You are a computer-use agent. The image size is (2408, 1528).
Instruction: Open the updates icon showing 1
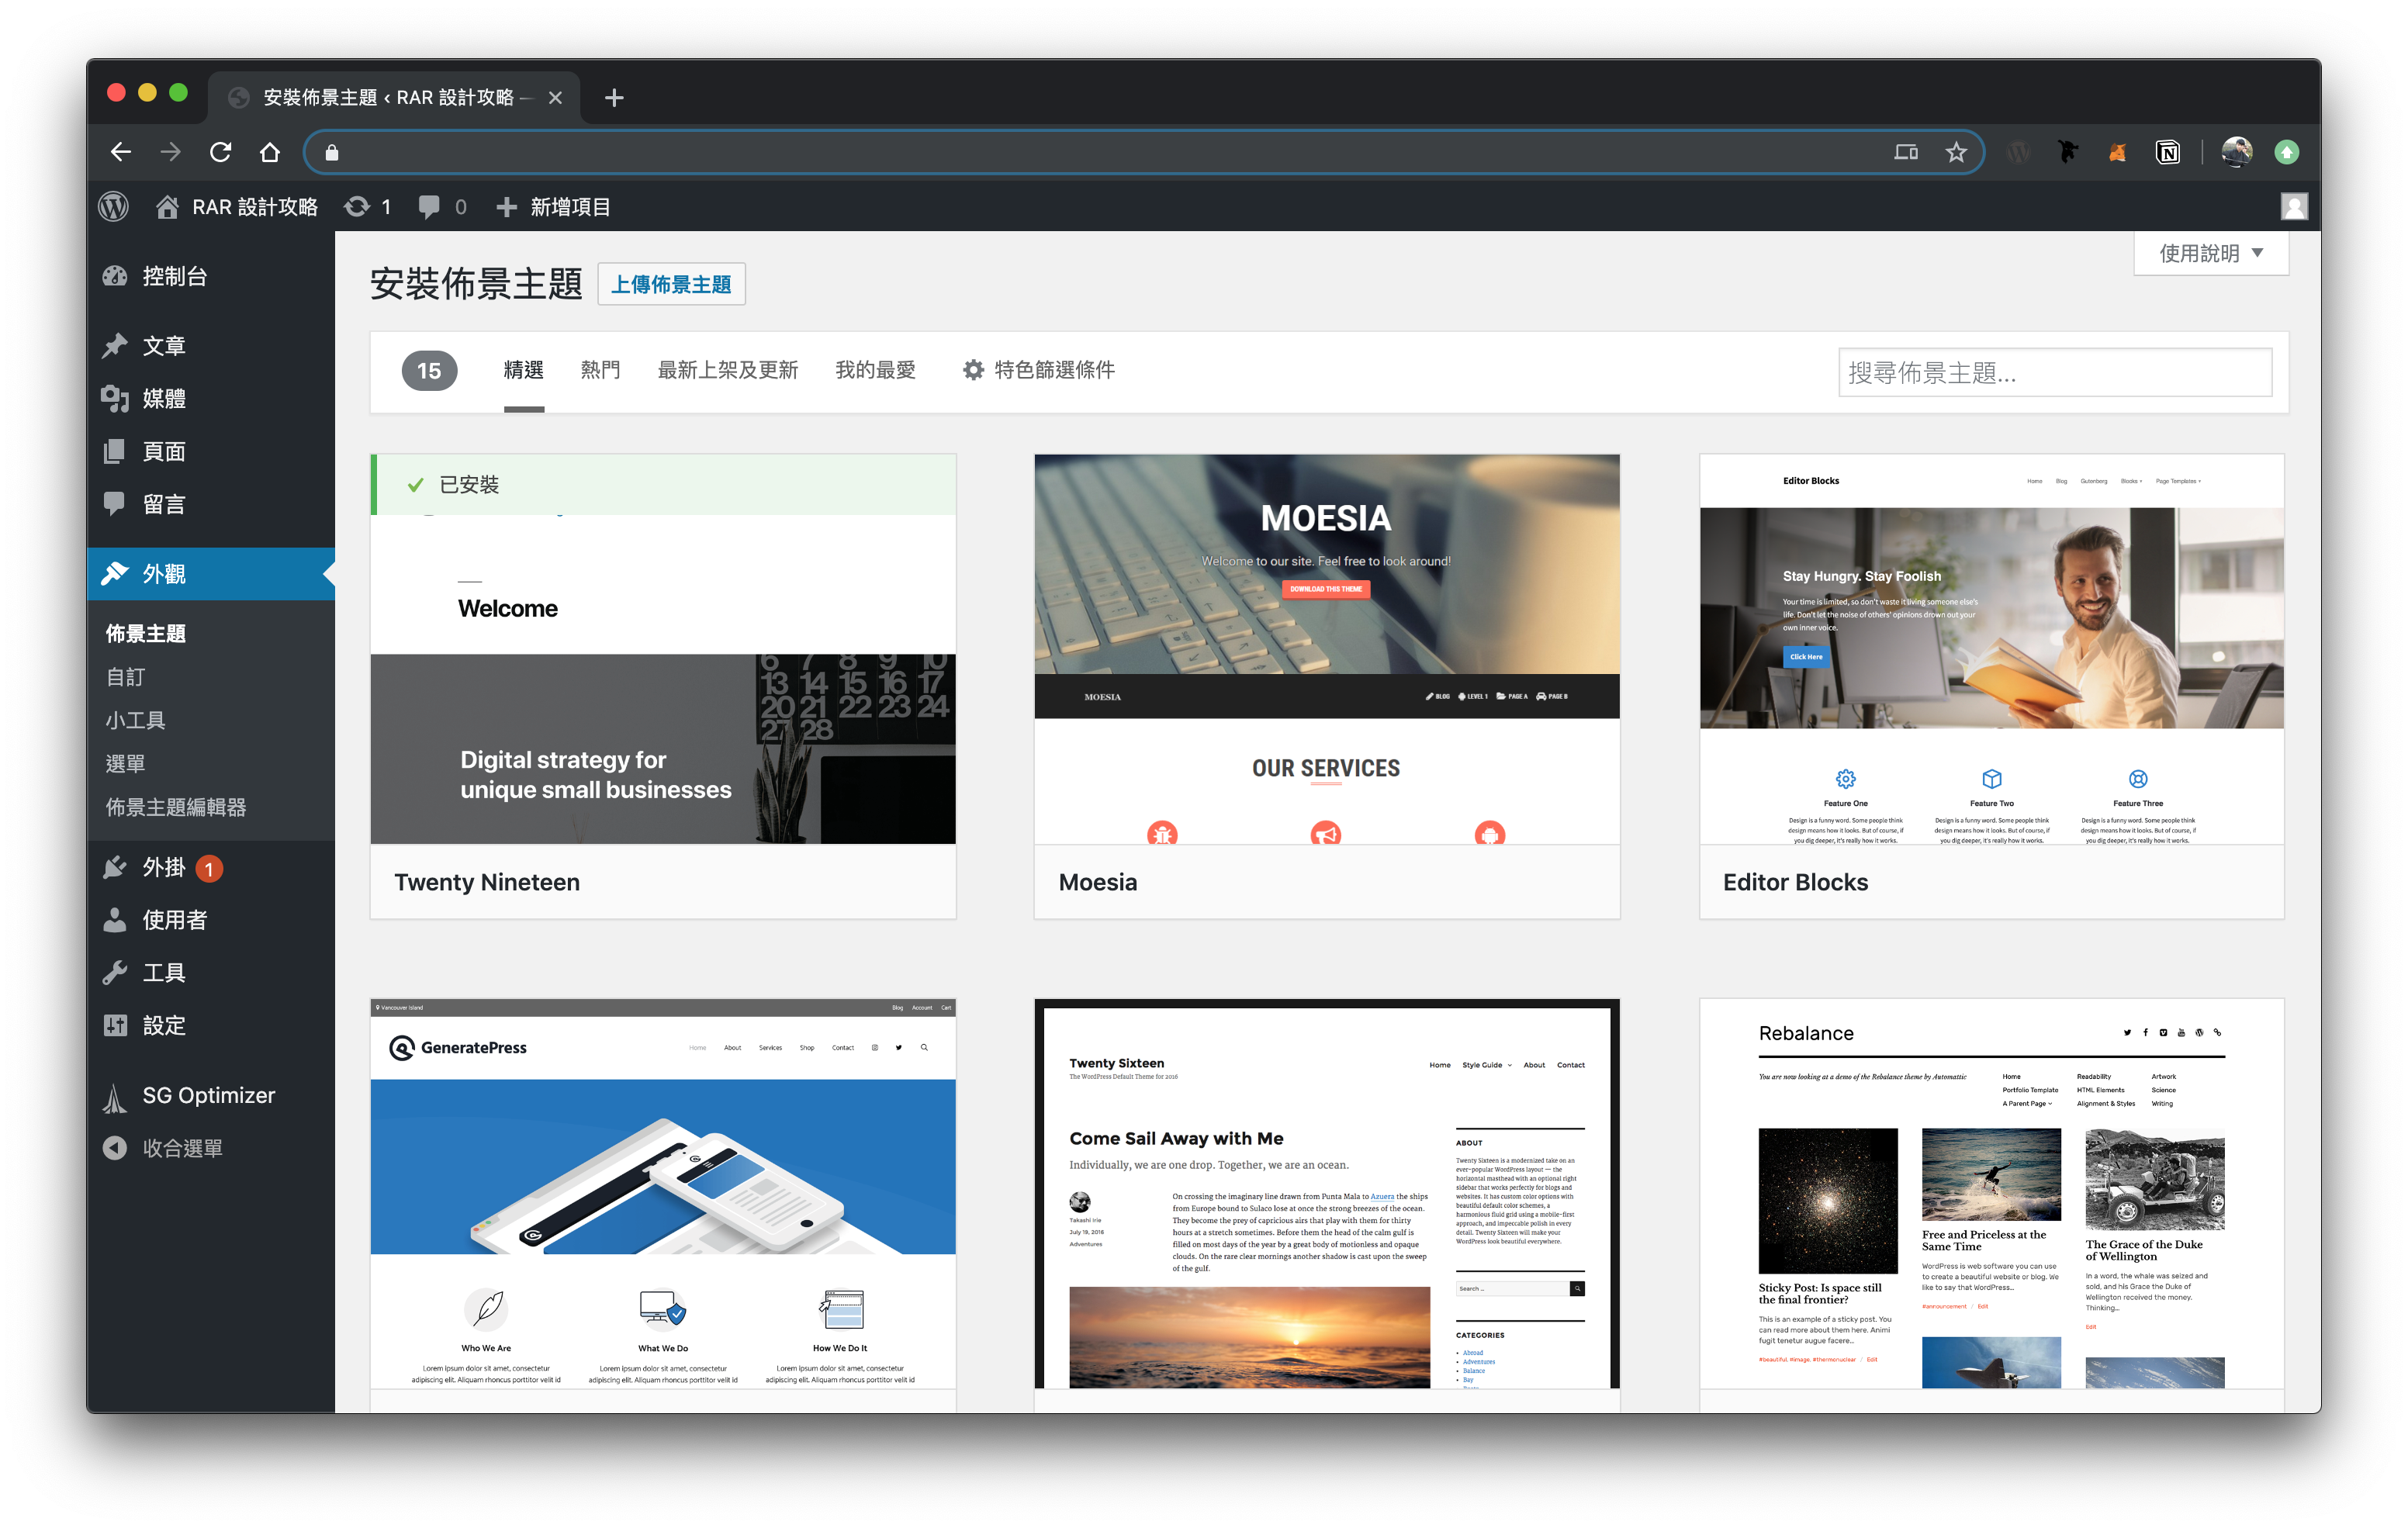[367, 207]
